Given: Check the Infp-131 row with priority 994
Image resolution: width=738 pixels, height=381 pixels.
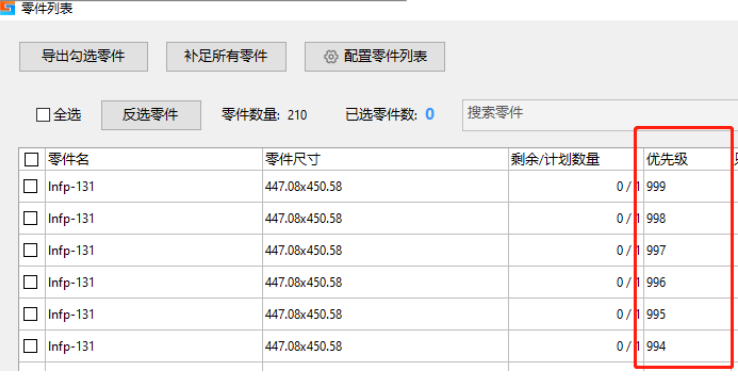Looking at the screenshot, I should coord(31,347).
